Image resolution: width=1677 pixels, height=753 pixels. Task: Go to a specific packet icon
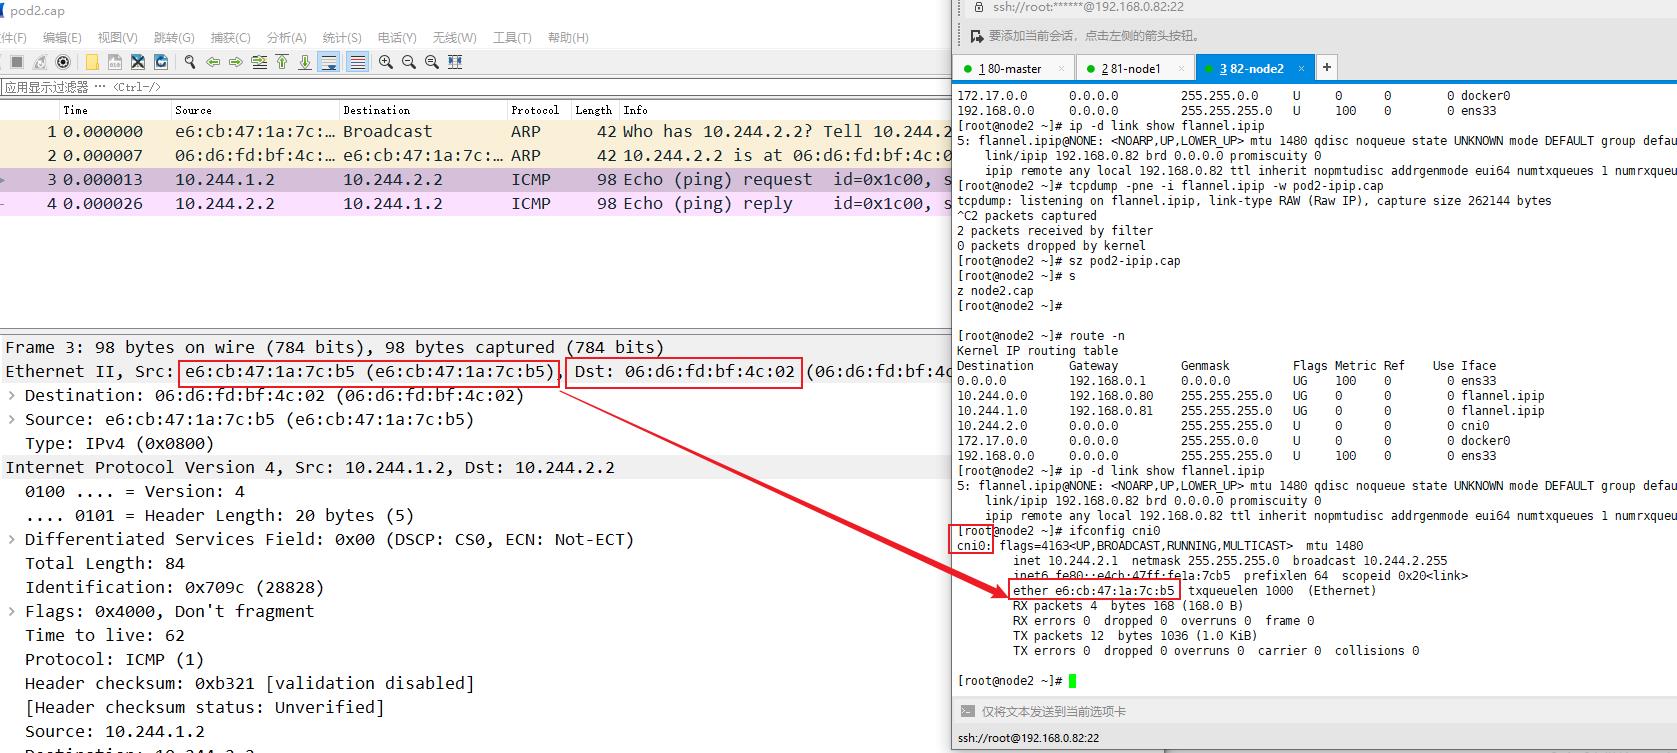pyautogui.click(x=259, y=62)
